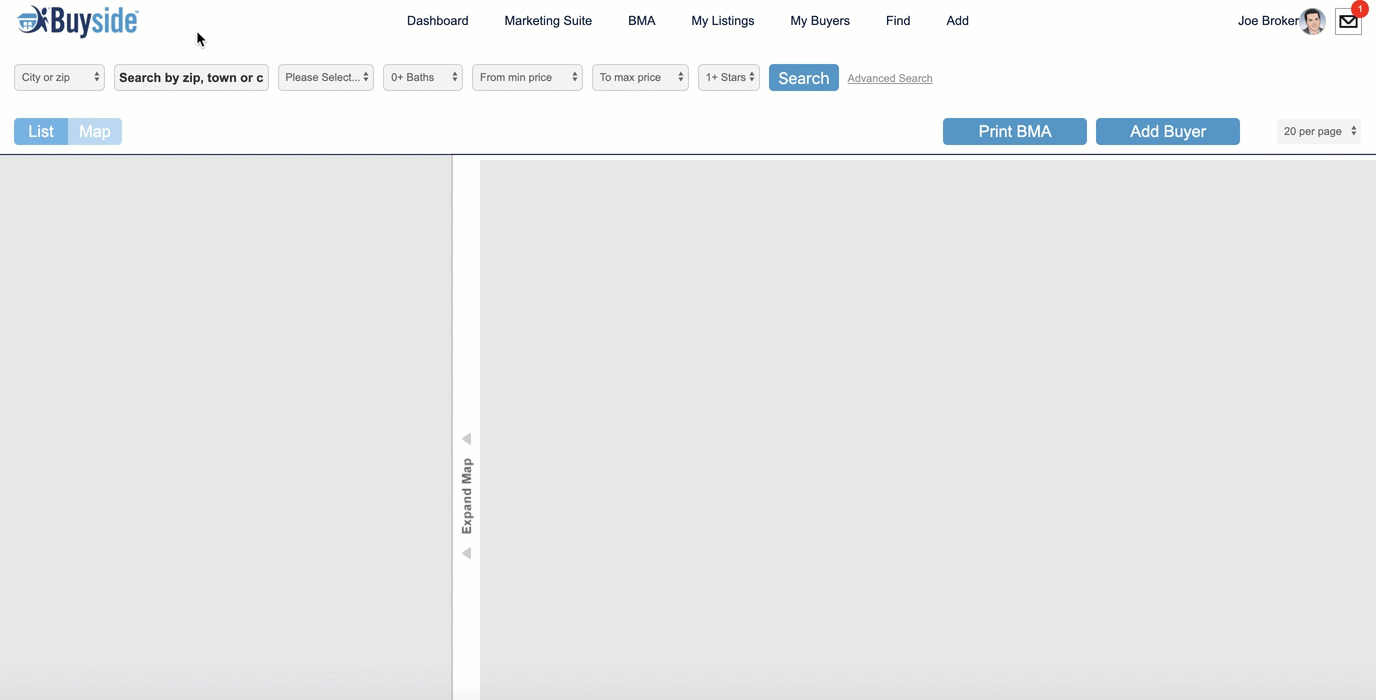Screen dimensions: 1376x700
Task: Open My Listings in top navigation
Action: point(723,21)
